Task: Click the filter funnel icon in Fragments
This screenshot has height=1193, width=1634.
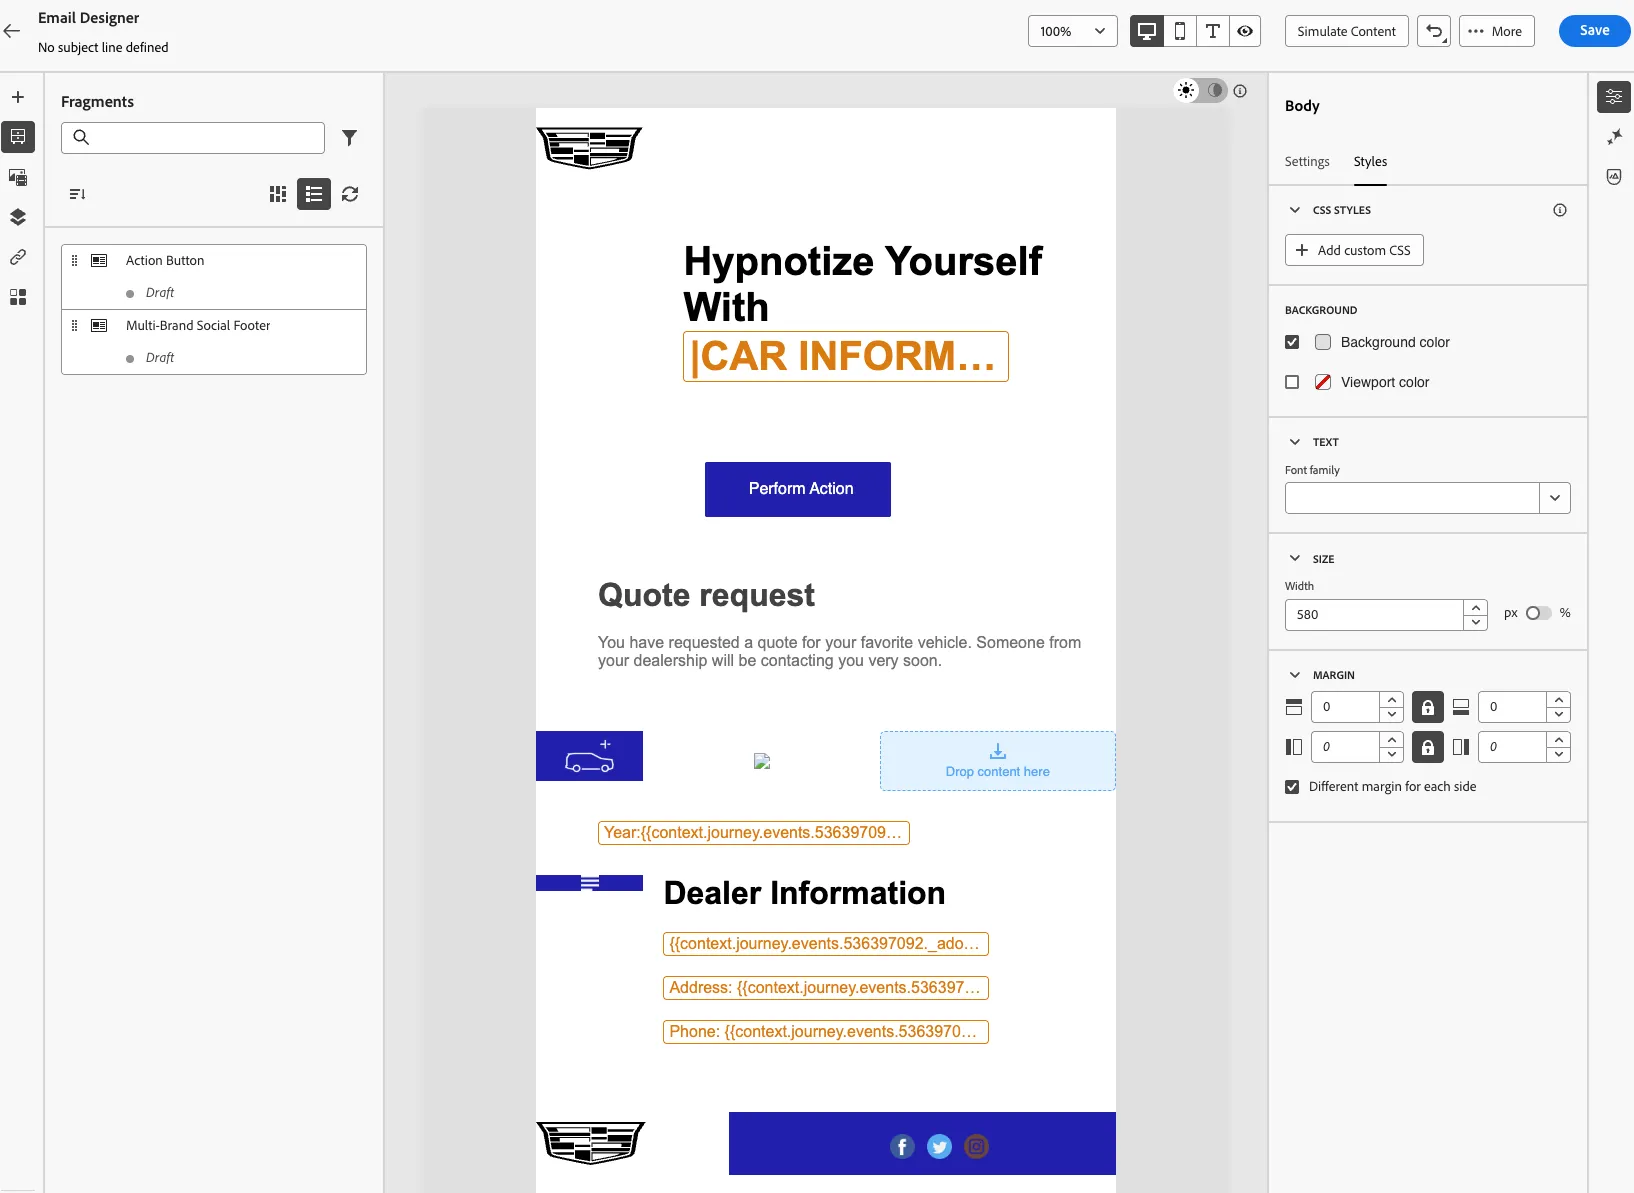Action: click(x=349, y=138)
